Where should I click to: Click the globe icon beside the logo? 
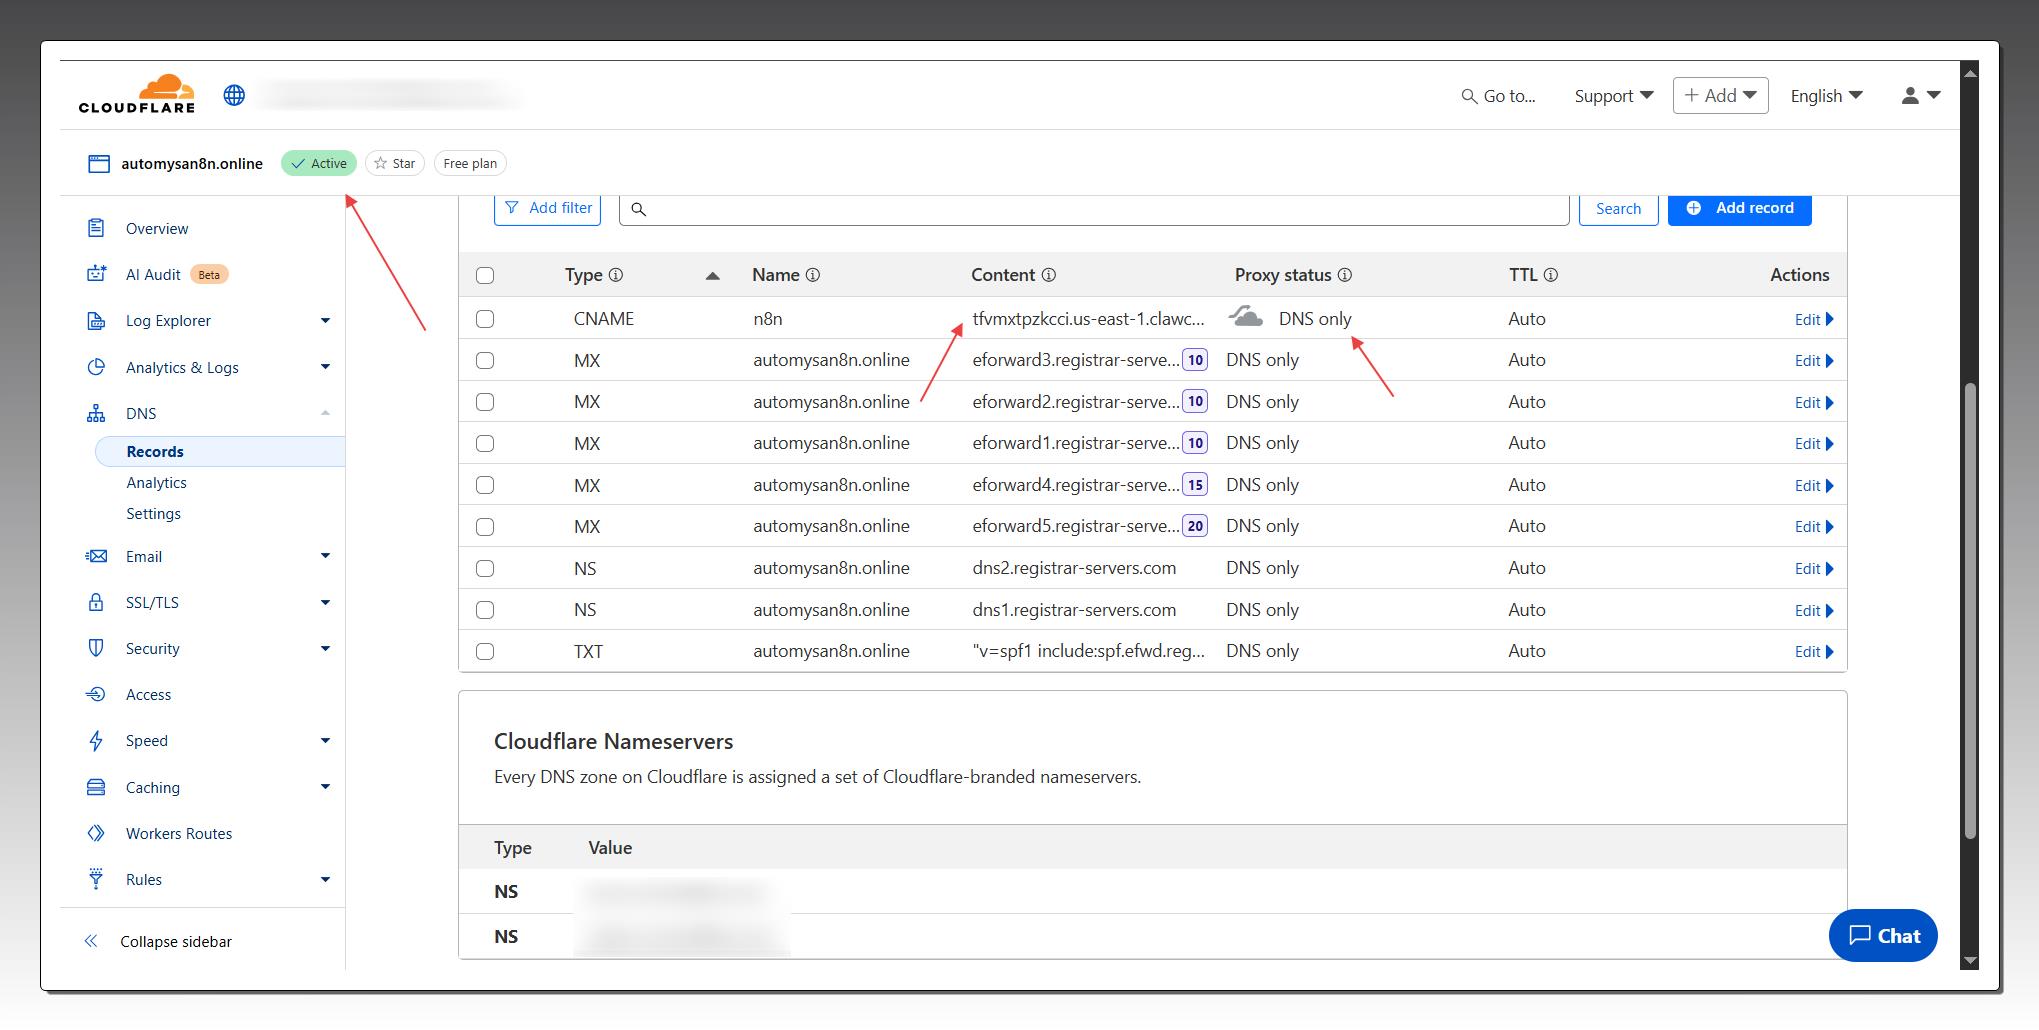(x=234, y=95)
